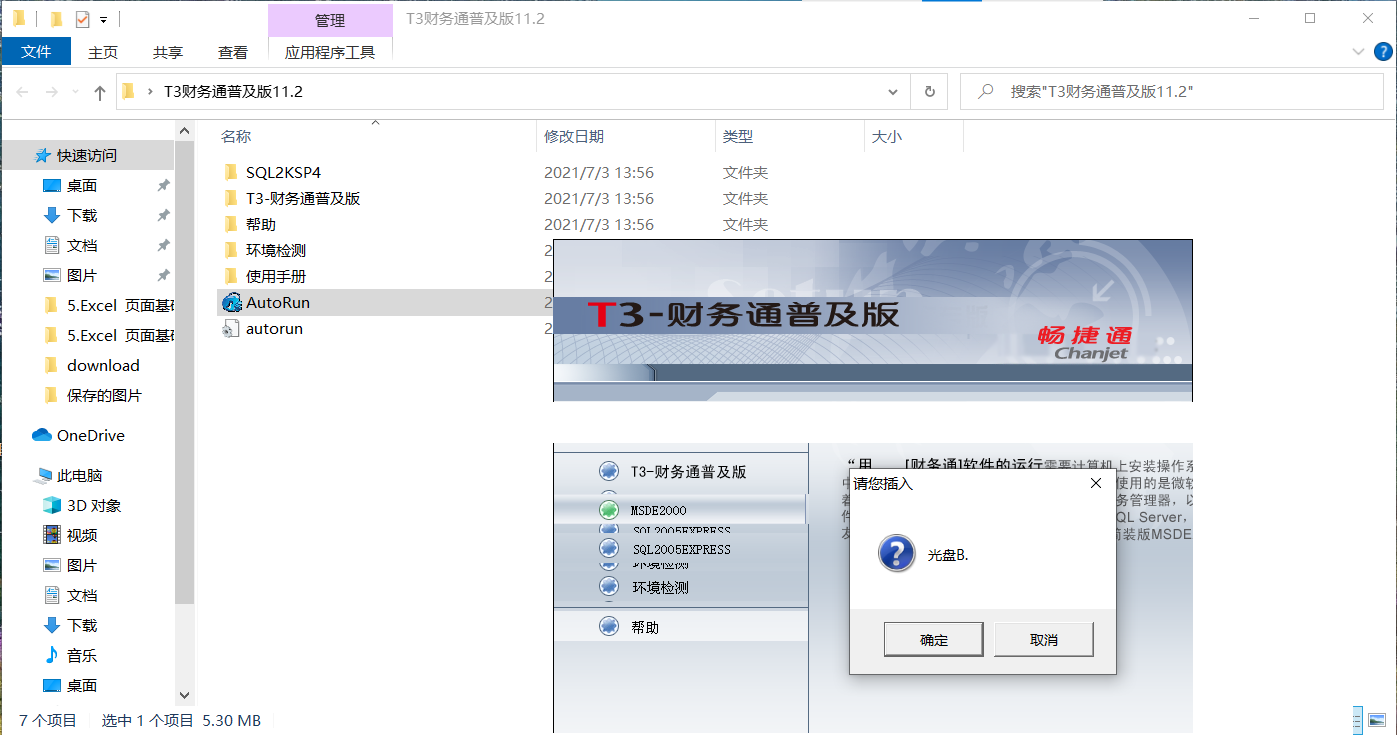Confirm with 确定 in the dialog
This screenshot has width=1397, height=735.
point(933,640)
